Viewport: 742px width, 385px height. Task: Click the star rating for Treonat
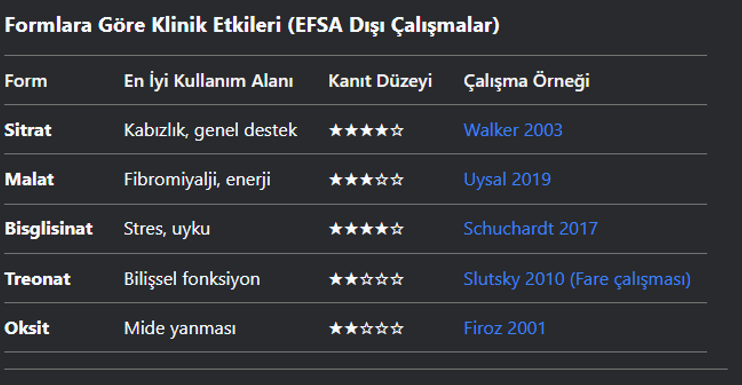(x=366, y=279)
